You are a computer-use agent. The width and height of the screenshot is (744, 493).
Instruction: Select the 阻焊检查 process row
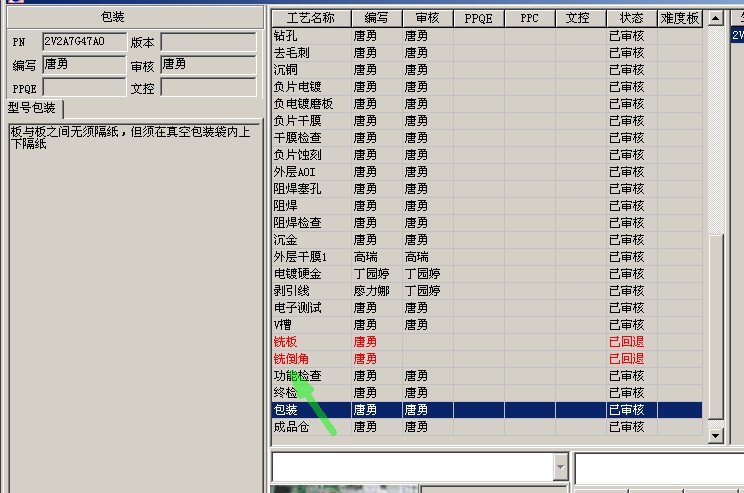(x=487, y=223)
